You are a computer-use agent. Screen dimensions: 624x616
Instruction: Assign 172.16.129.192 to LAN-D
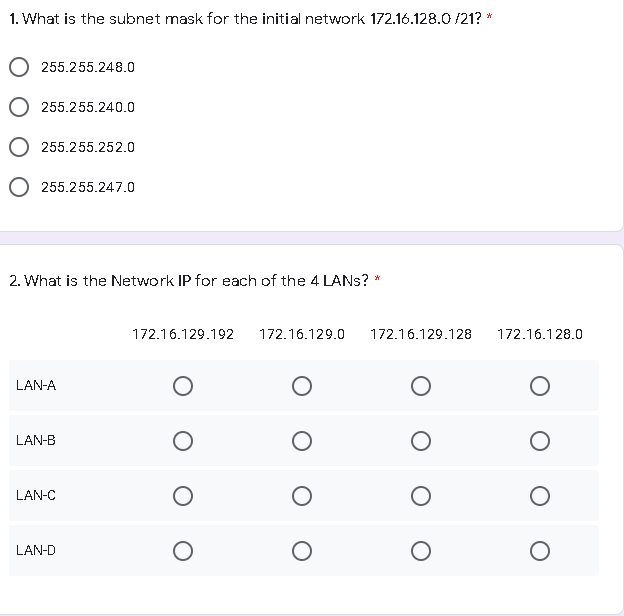coord(182,550)
